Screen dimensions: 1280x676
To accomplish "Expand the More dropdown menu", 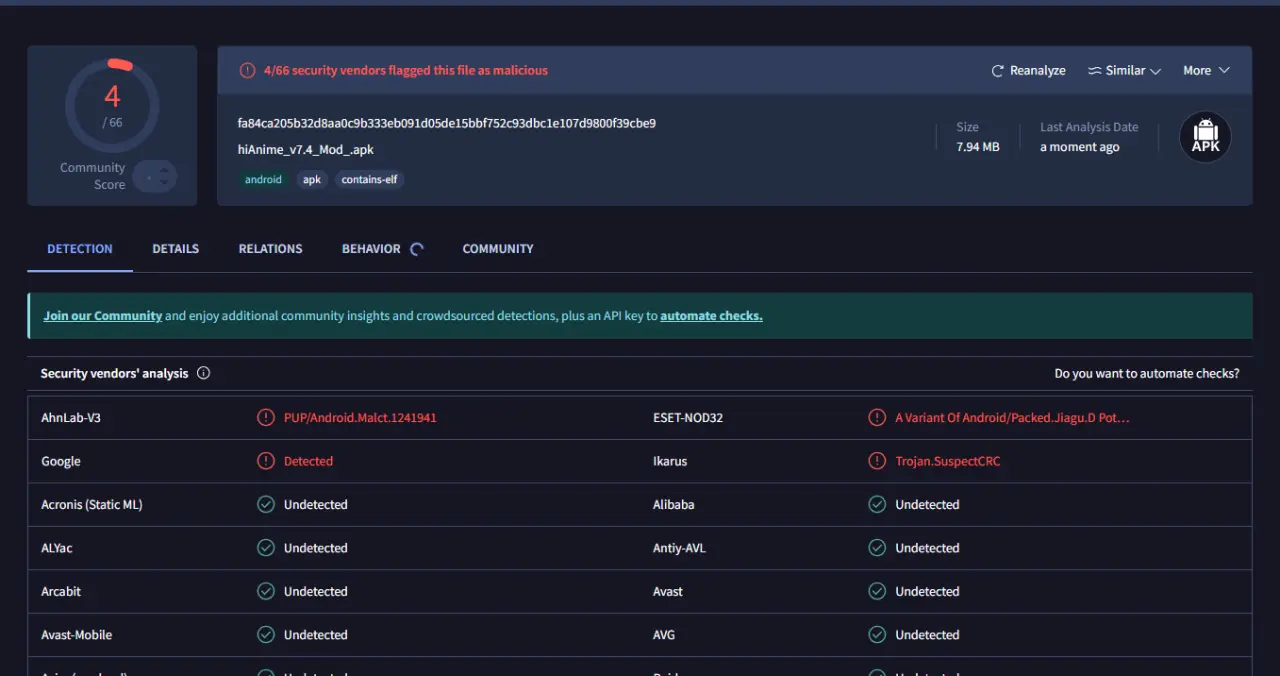I will tap(1206, 71).
